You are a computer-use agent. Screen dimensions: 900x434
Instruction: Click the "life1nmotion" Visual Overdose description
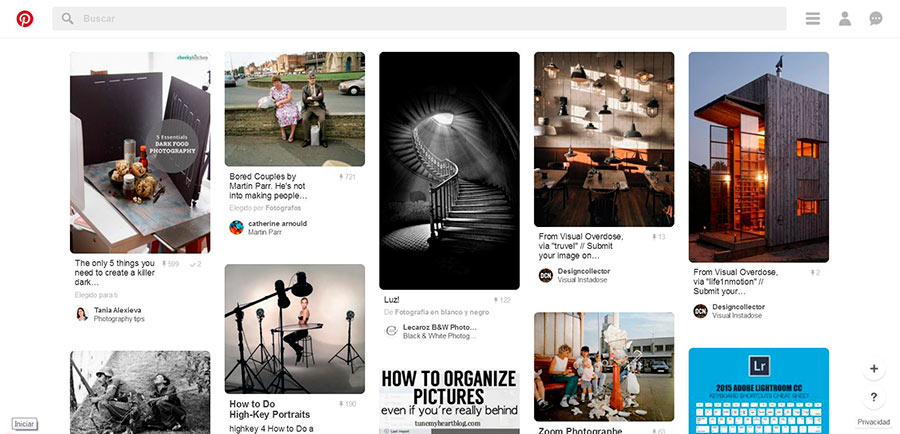point(736,281)
